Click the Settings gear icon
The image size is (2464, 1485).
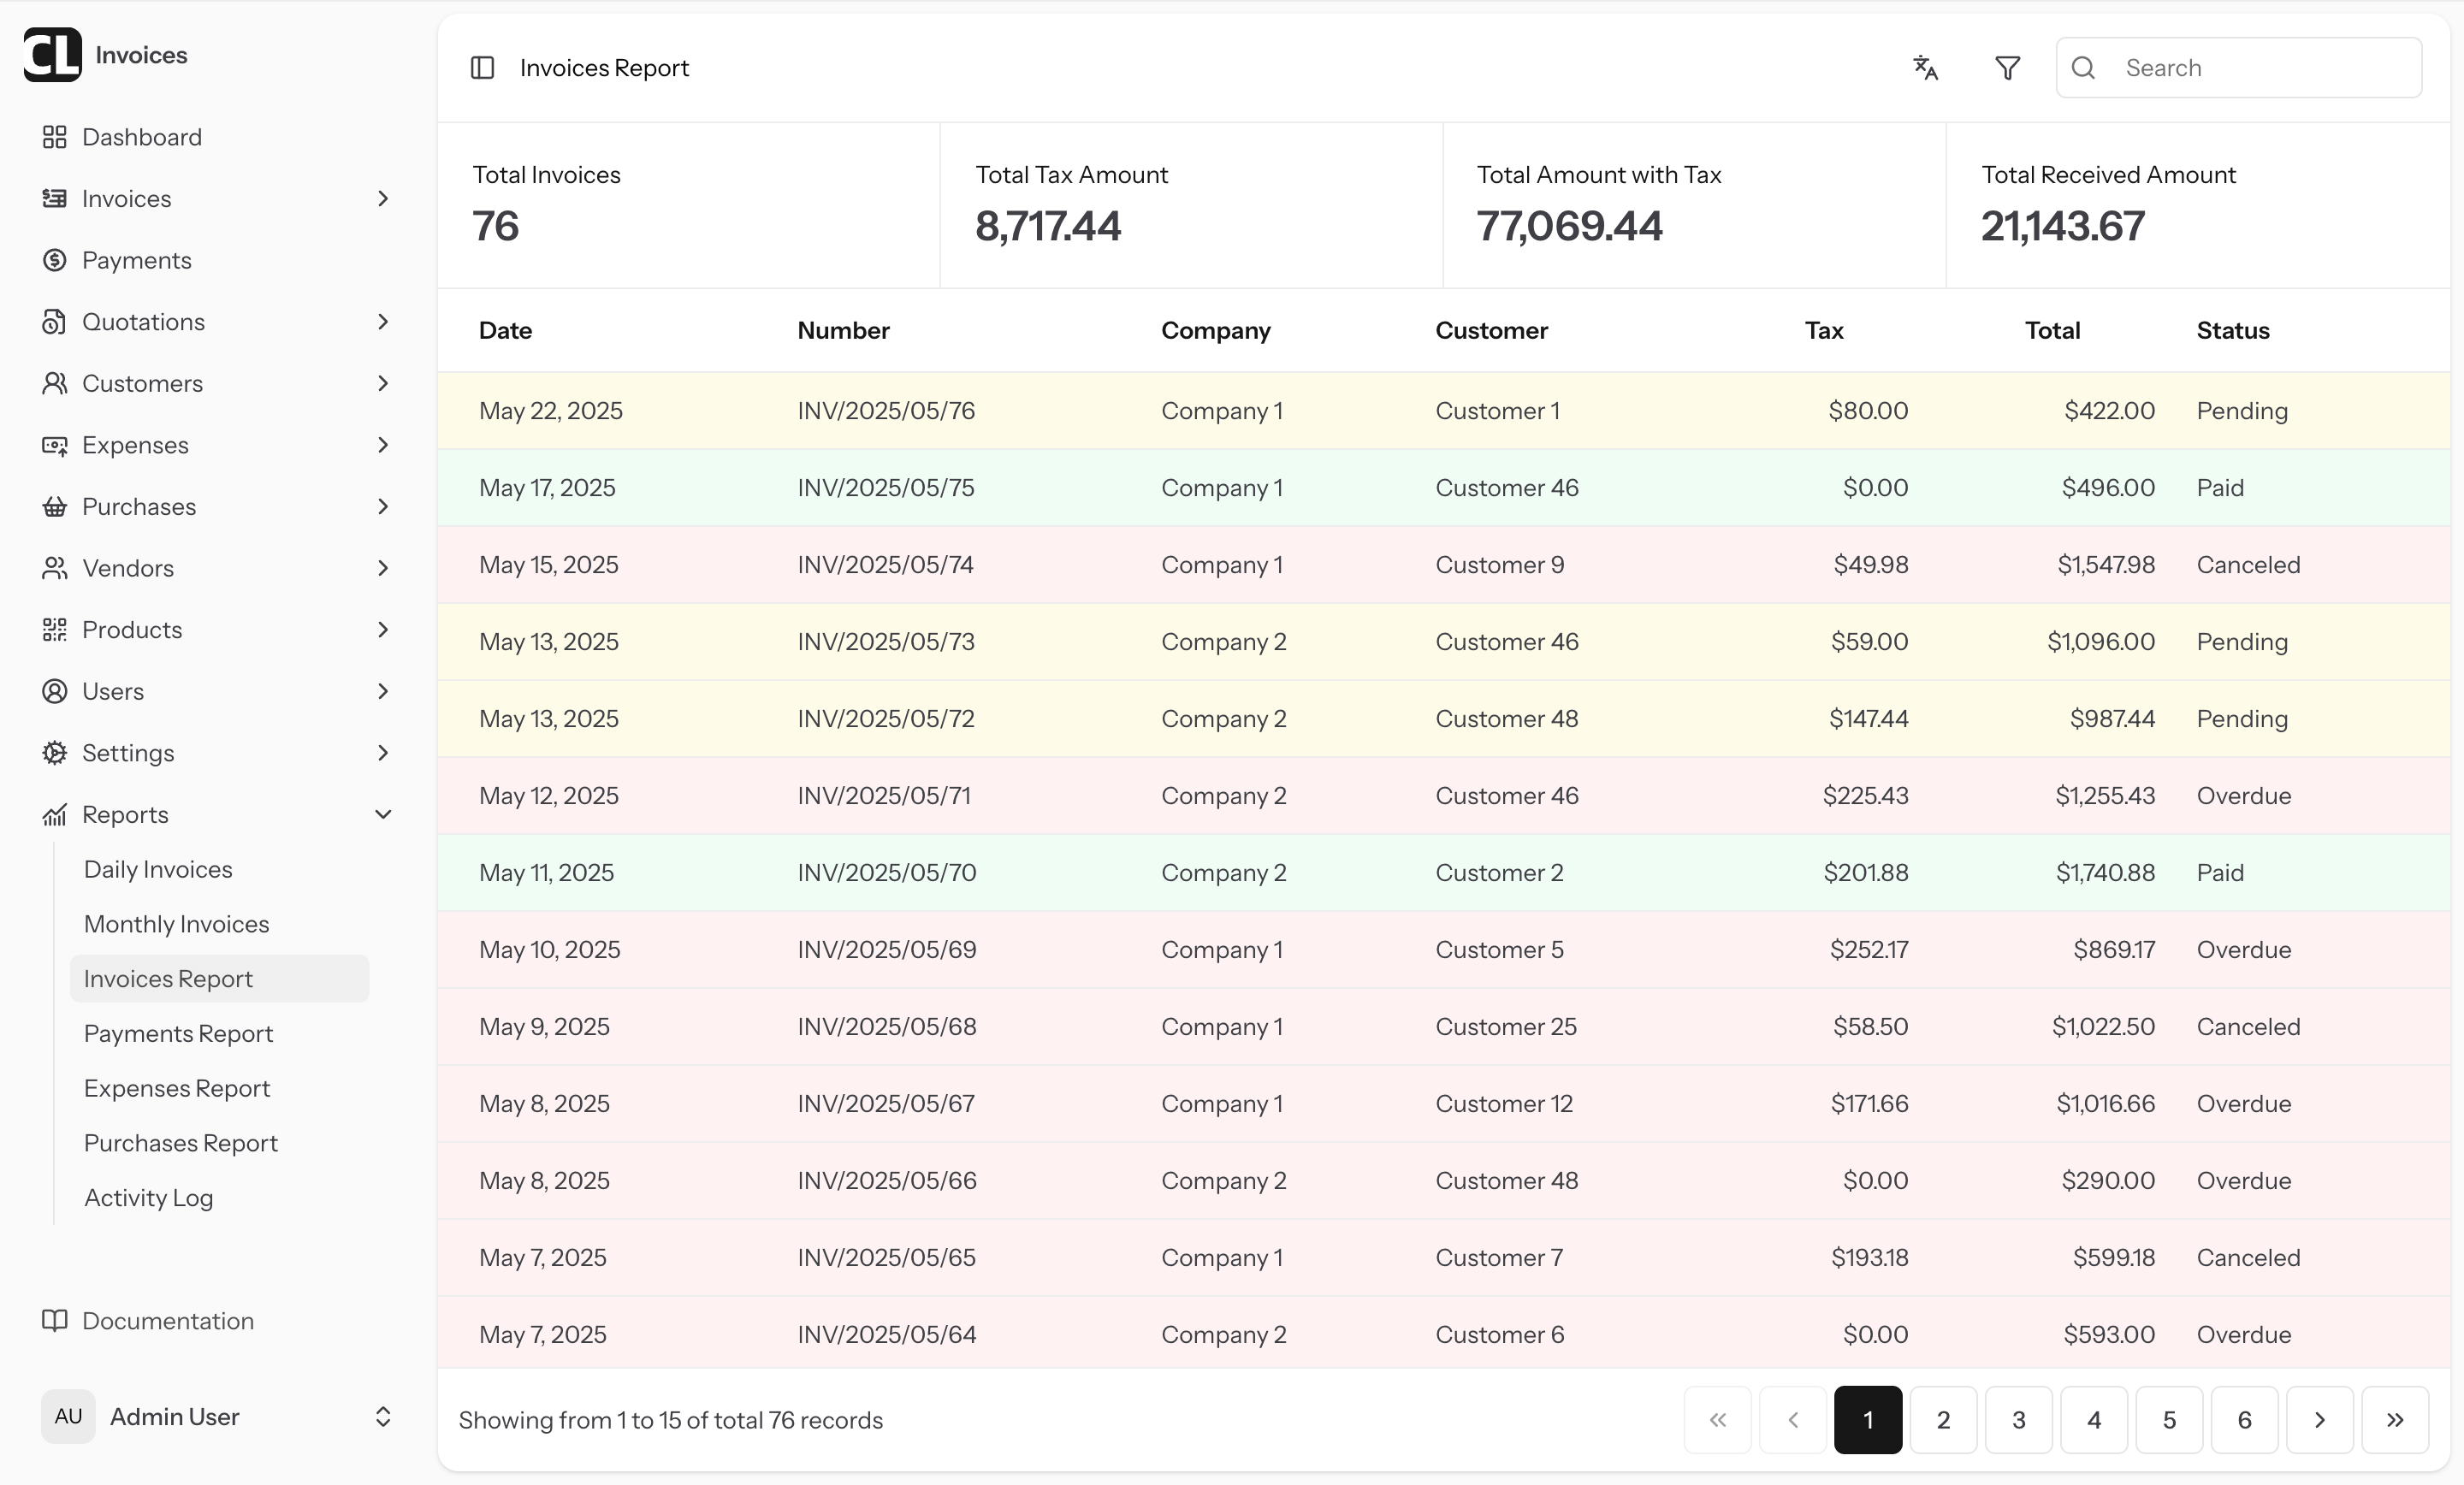pyautogui.click(x=54, y=753)
